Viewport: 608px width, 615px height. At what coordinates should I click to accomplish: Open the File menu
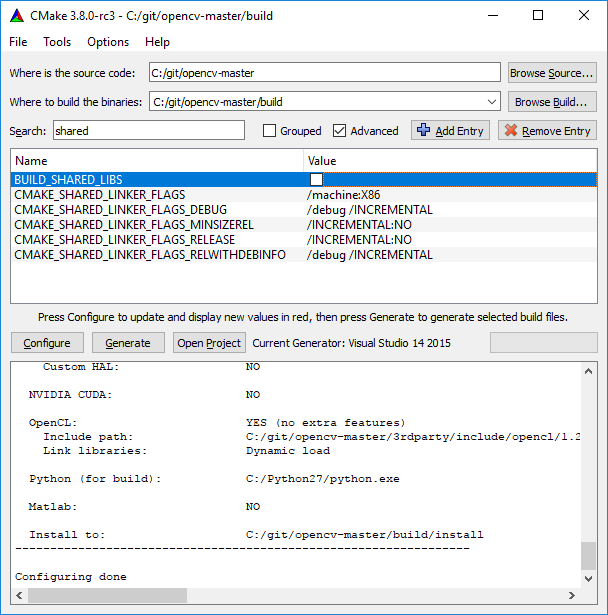click(19, 42)
